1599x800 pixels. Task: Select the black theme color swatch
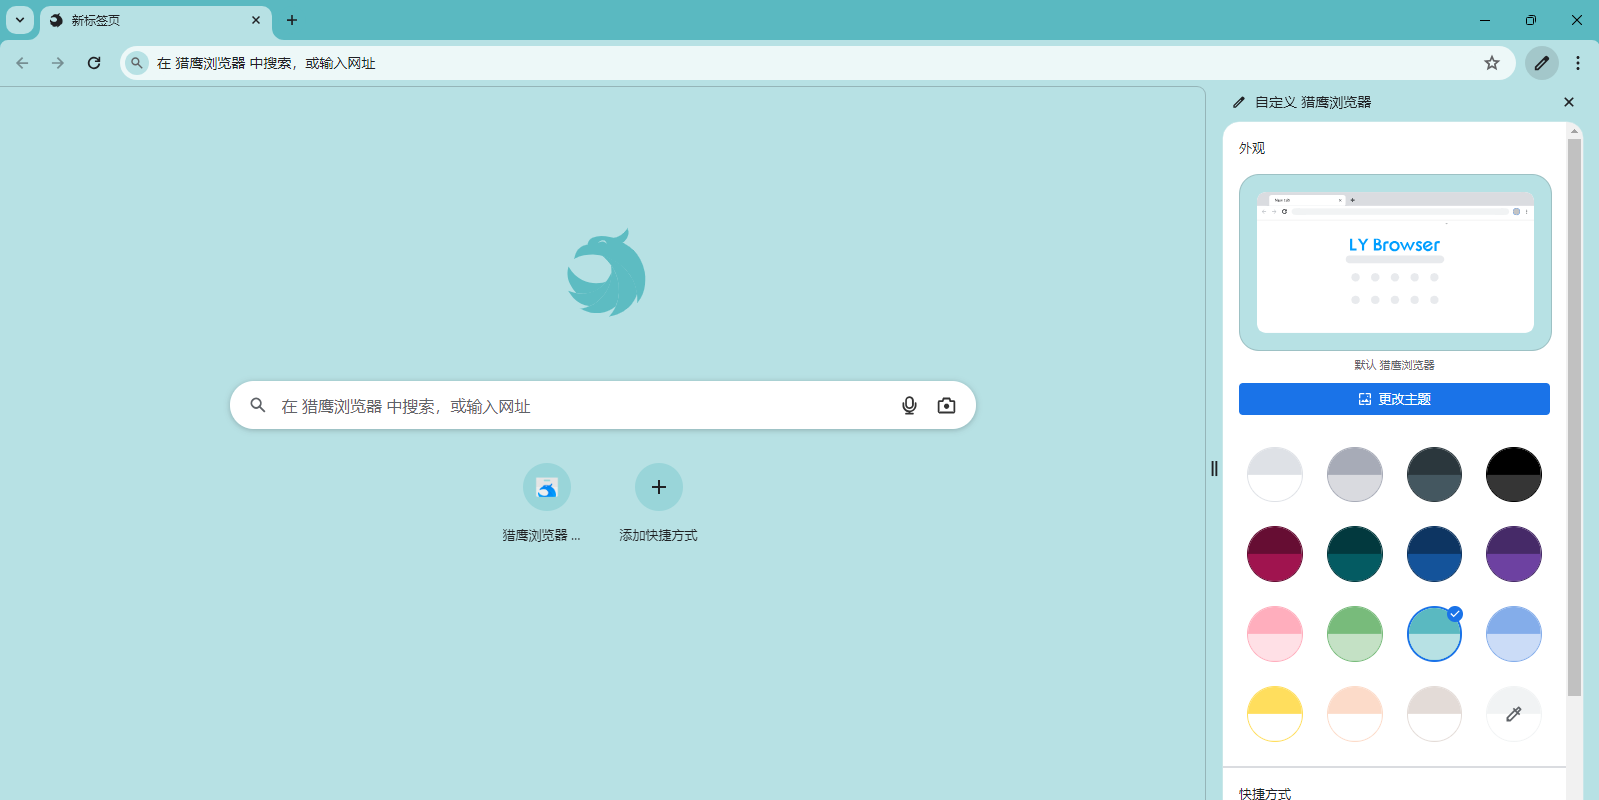pyautogui.click(x=1513, y=475)
